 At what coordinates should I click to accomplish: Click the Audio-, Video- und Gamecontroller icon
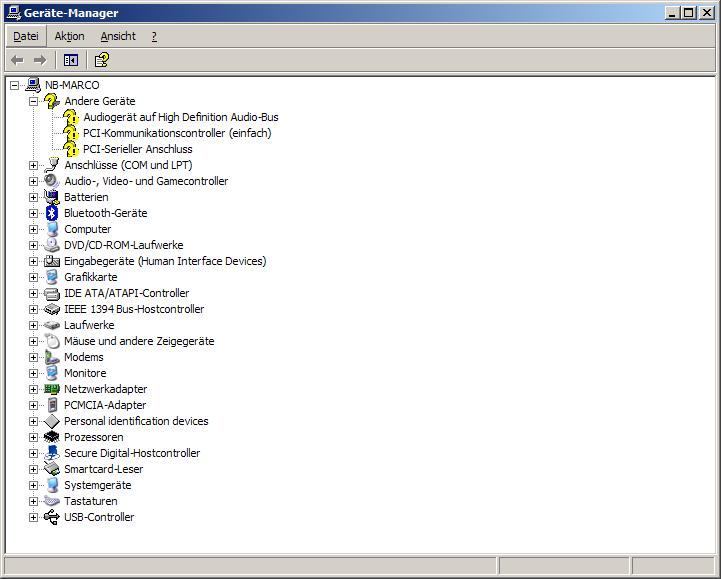pyautogui.click(x=52, y=181)
